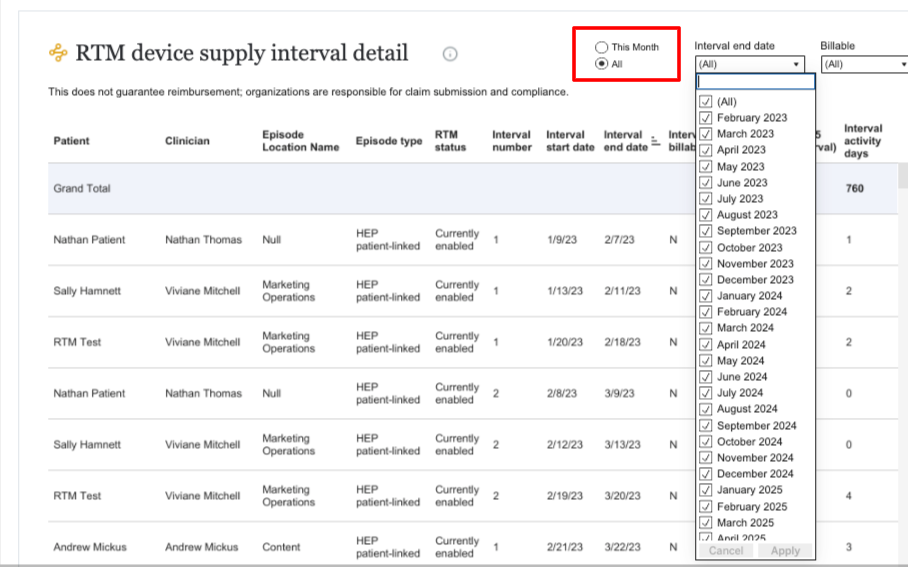Click the orange RTM logo icon
The image size is (908, 567).
pyautogui.click(x=58, y=53)
